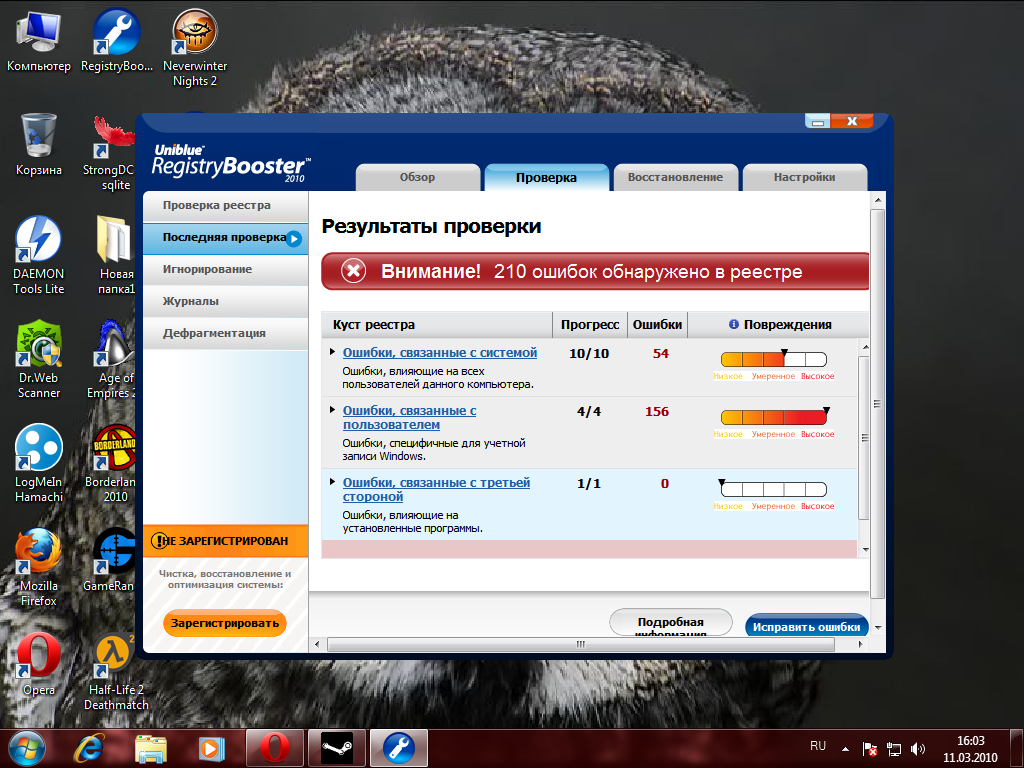This screenshot has width=1024, height=768.
Task: Click the horizontal scrollbar right arrow
Action: (861, 645)
